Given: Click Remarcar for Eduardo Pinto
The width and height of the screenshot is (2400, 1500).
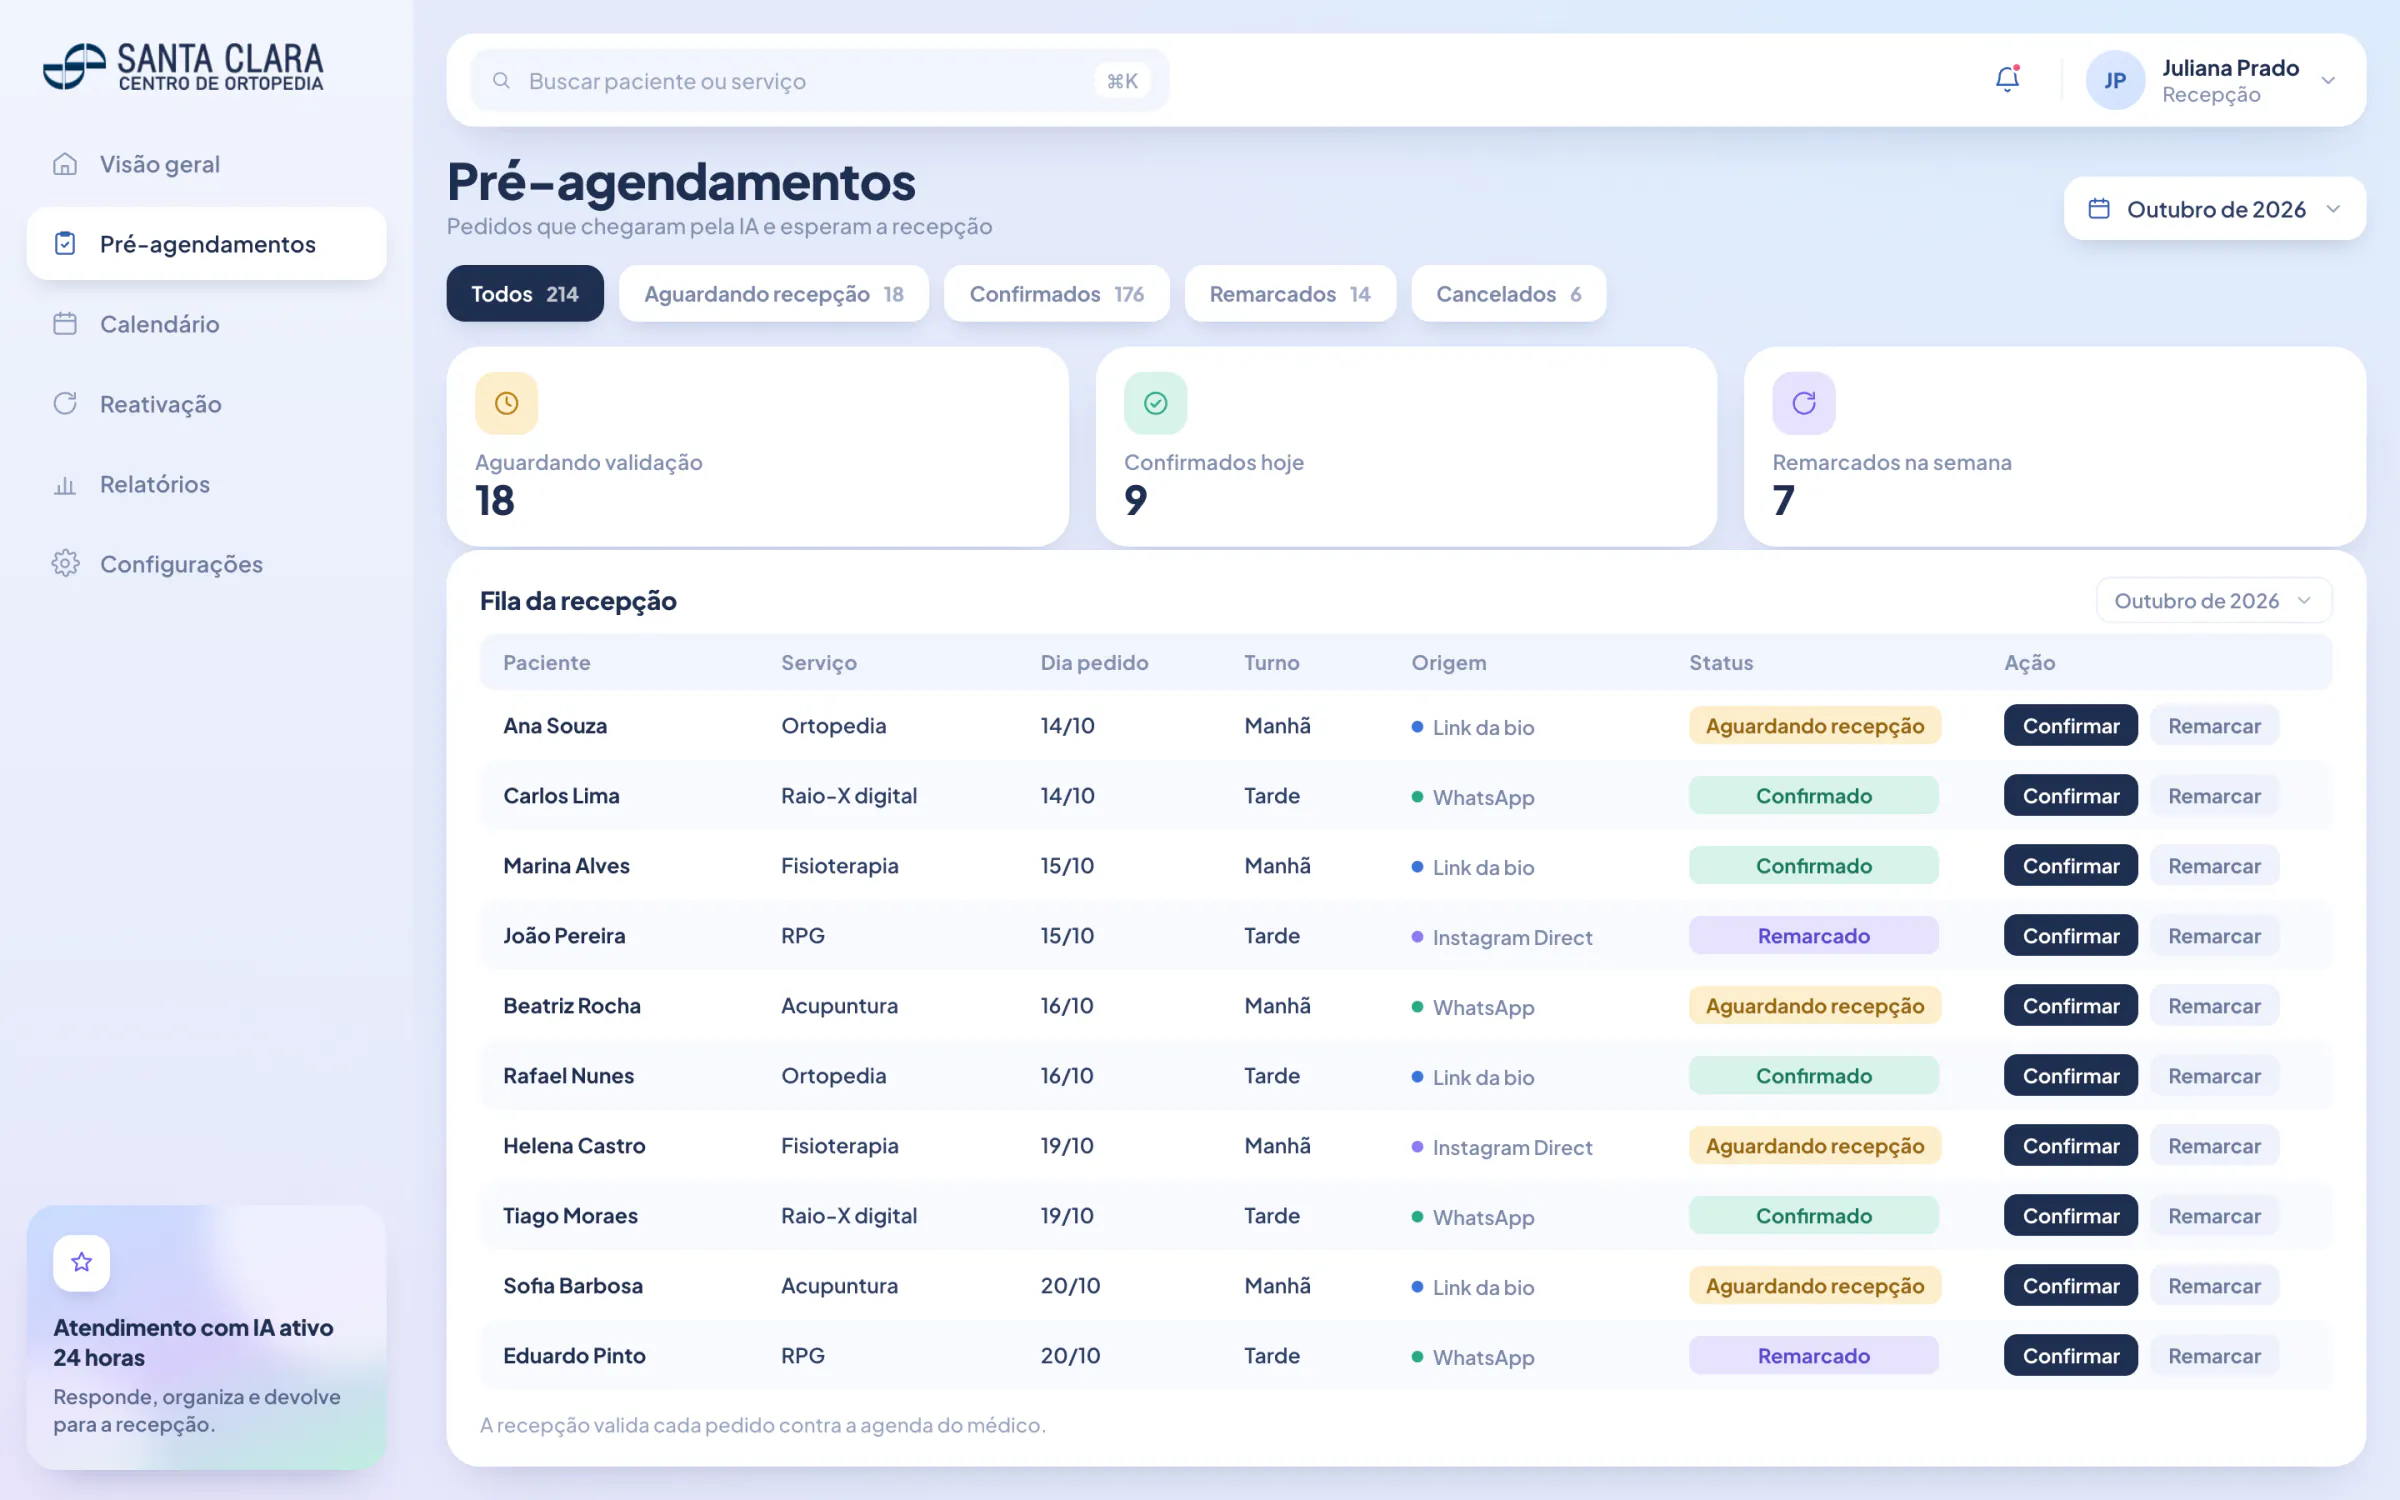Looking at the screenshot, I should coord(2214,1355).
